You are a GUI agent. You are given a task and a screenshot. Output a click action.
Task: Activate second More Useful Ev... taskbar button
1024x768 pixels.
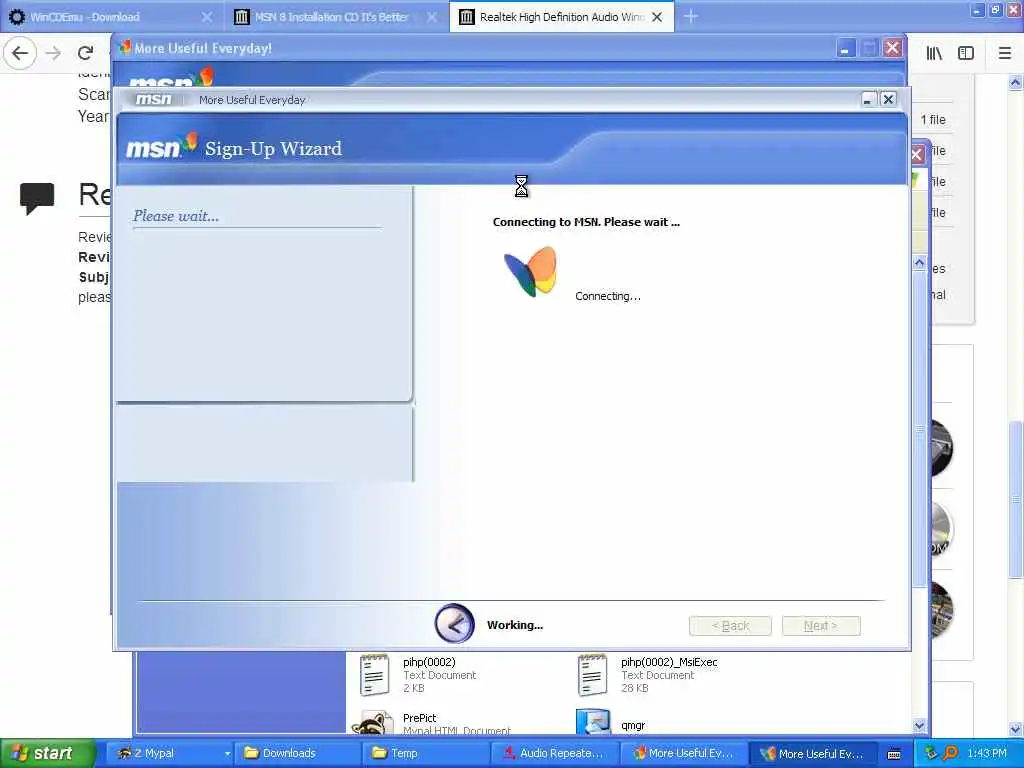[812, 753]
